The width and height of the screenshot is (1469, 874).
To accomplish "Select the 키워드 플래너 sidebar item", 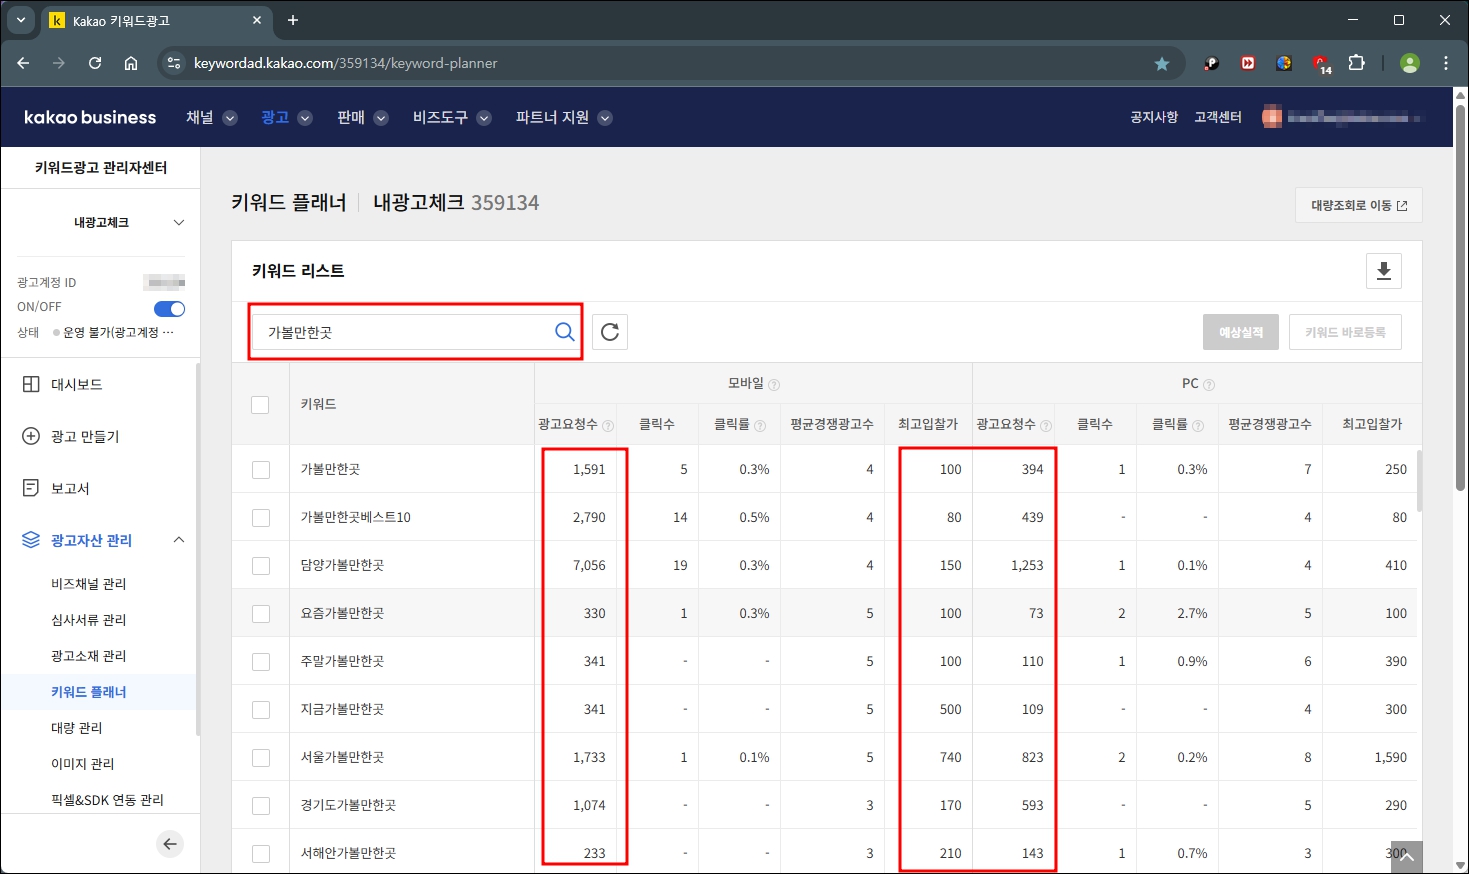I will [x=90, y=691].
